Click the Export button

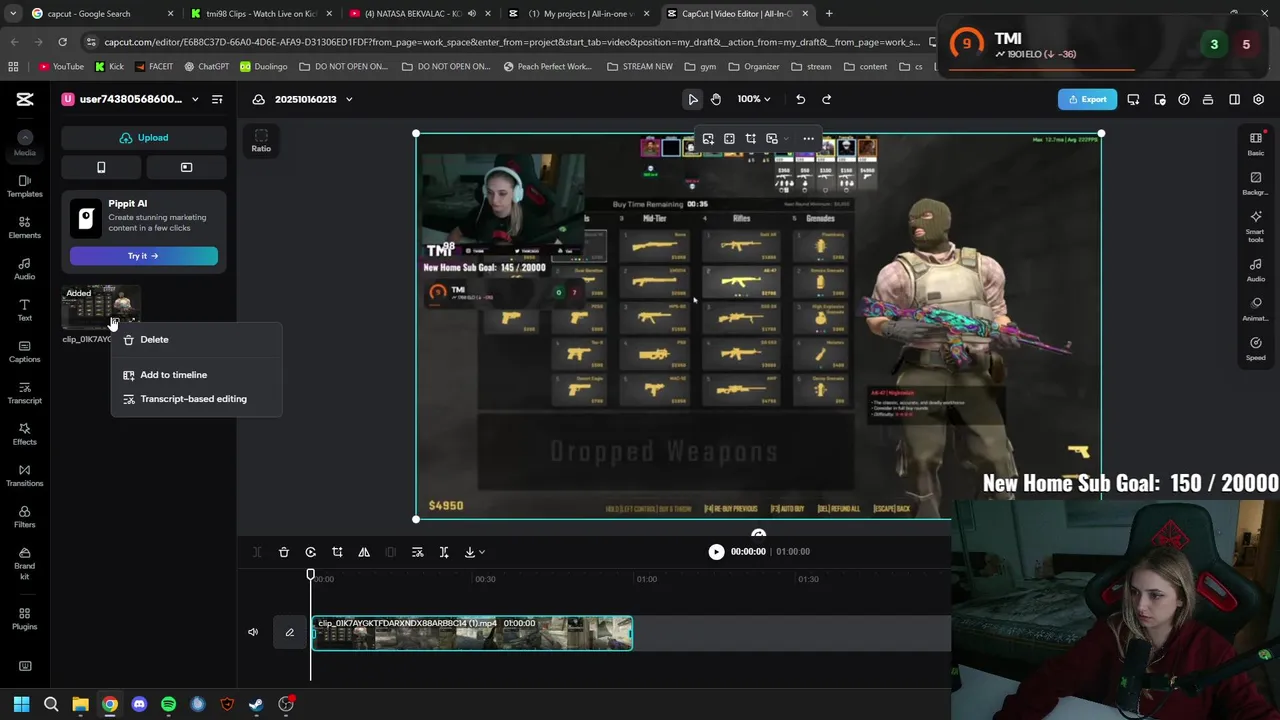coord(1087,99)
